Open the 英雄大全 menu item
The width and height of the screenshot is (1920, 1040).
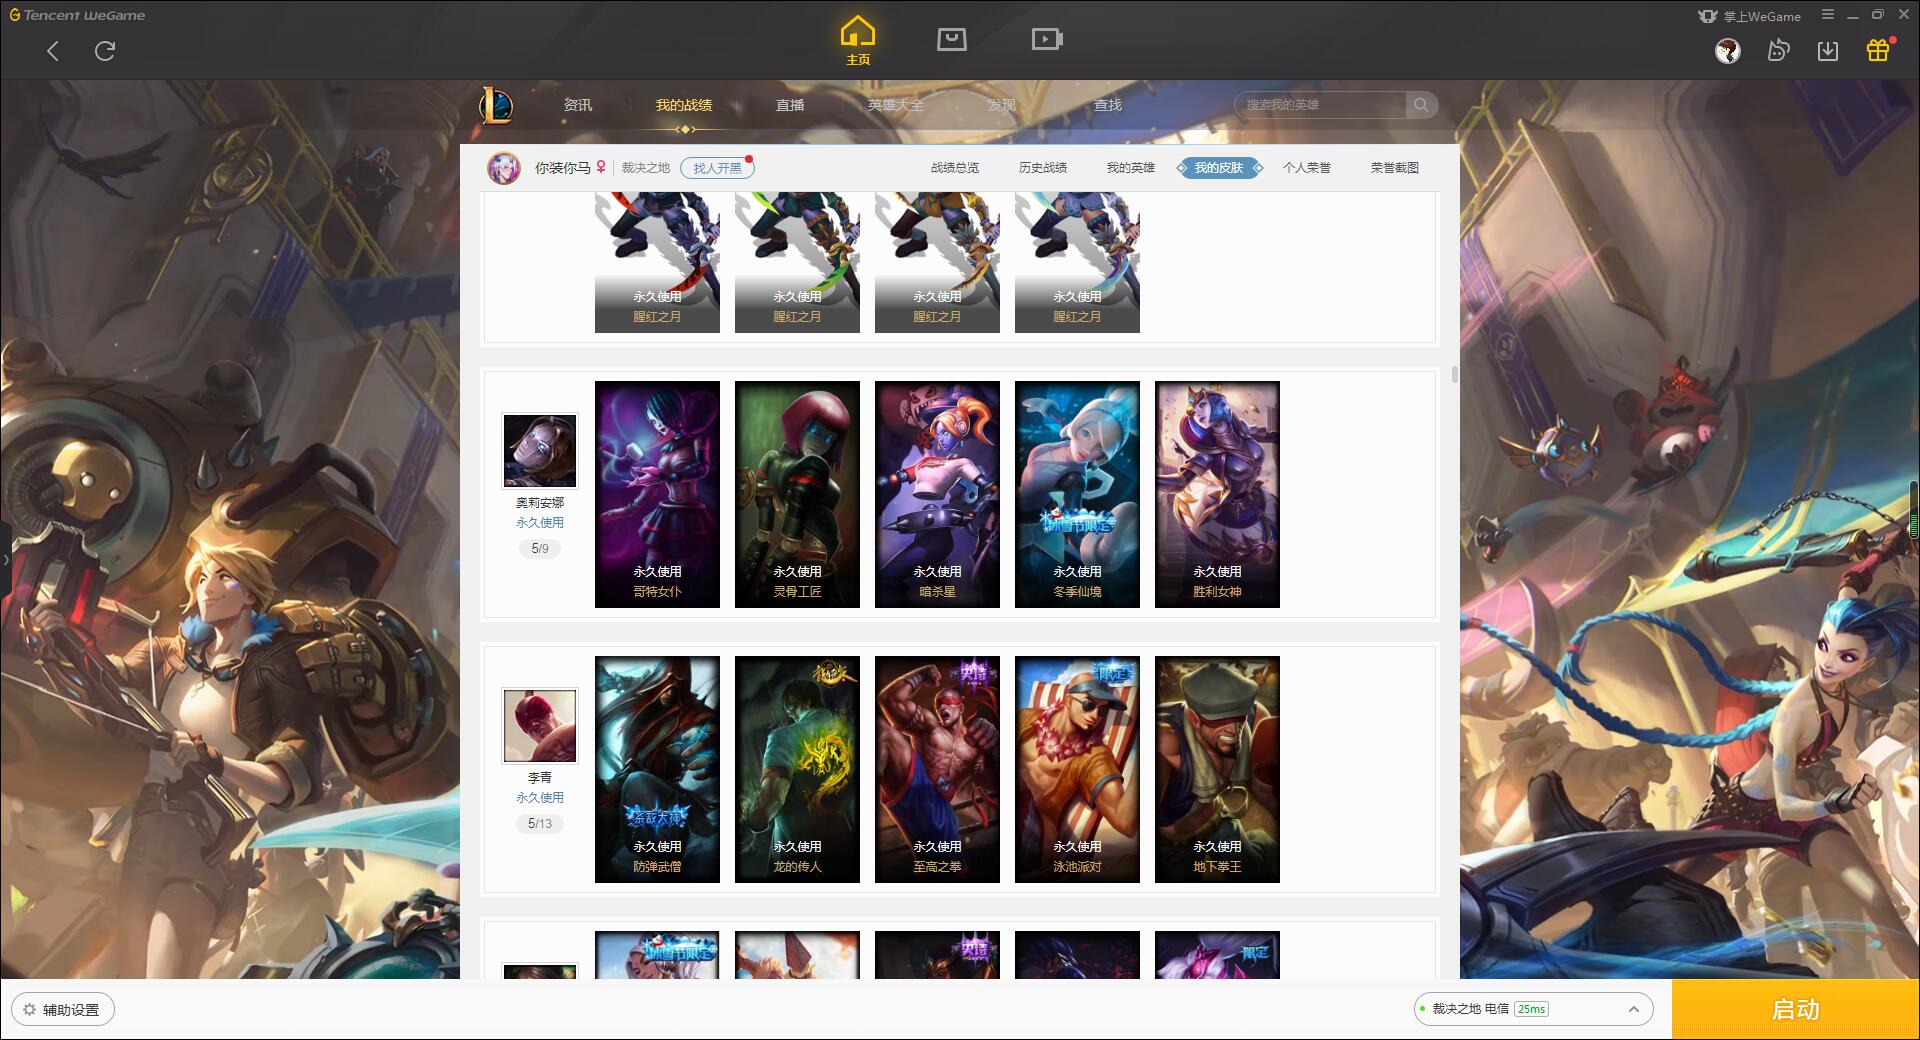point(896,105)
